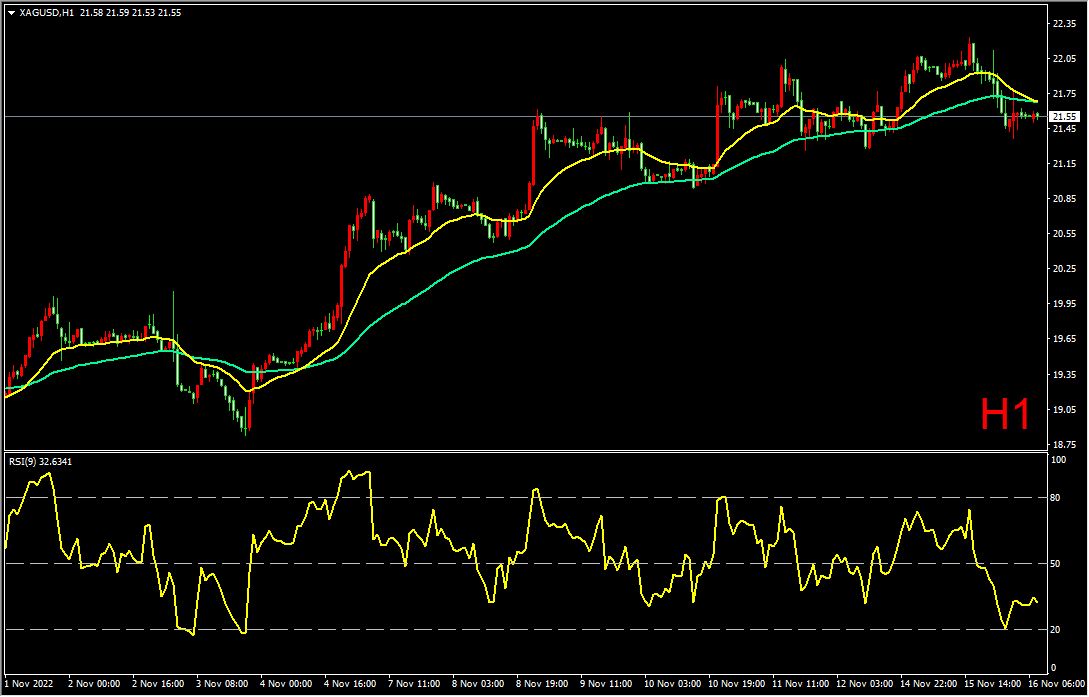Click the 22.35 price axis label
1089x697 pixels.
pos(1065,24)
